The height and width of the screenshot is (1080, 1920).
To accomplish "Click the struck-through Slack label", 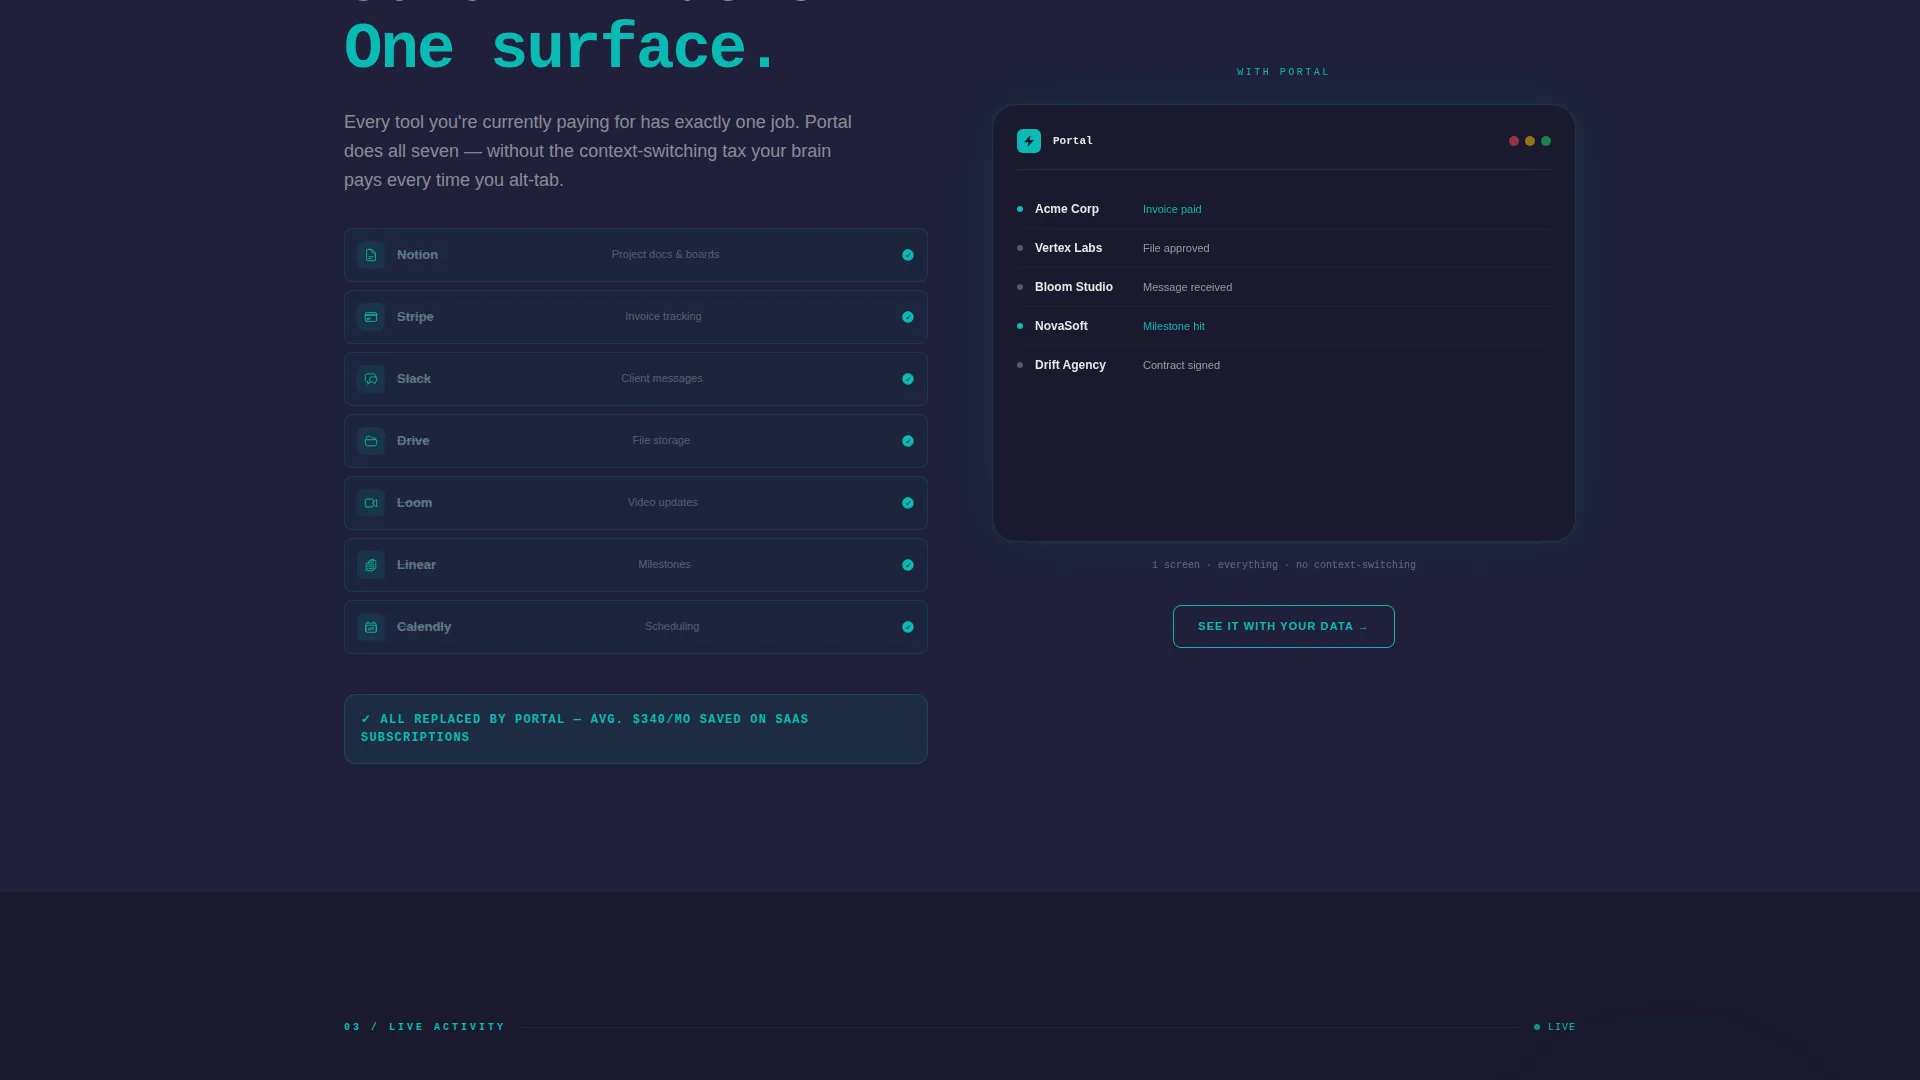I will pyautogui.click(x=414, y=379).
